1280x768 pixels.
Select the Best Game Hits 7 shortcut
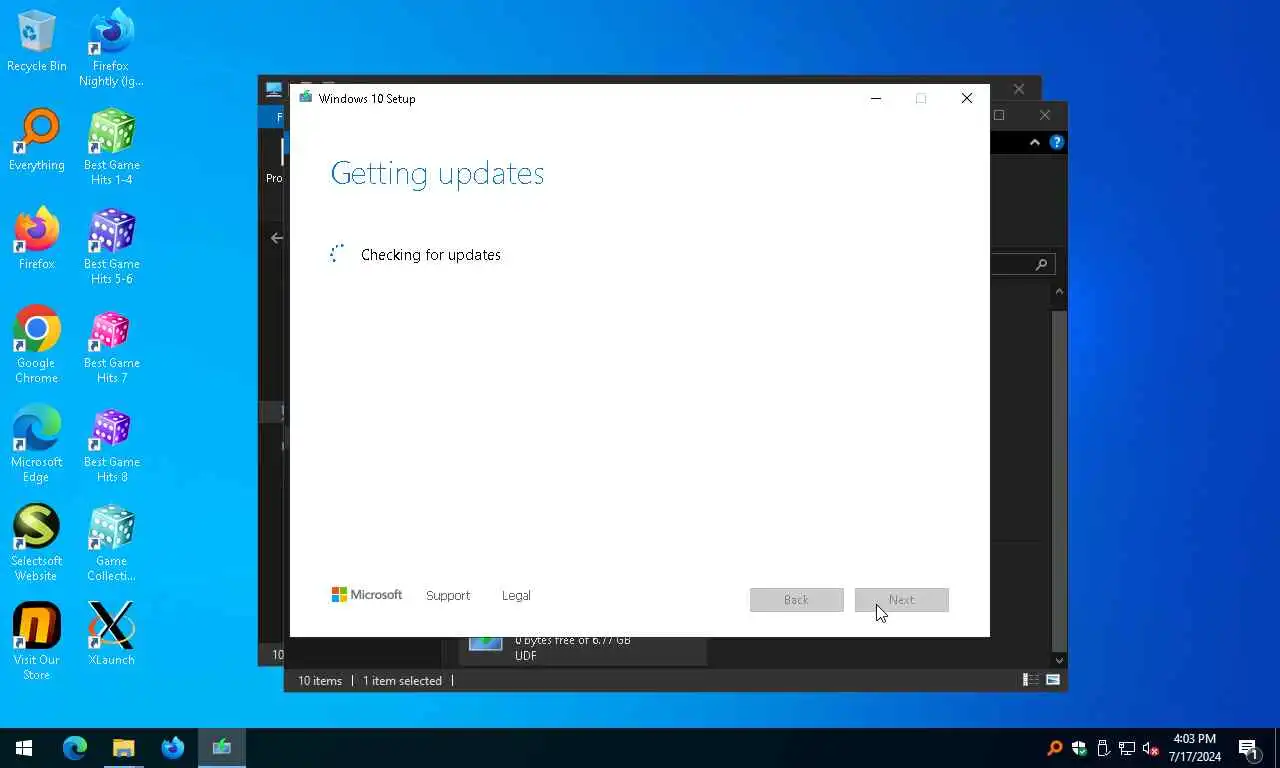click(x=111, y=345)
